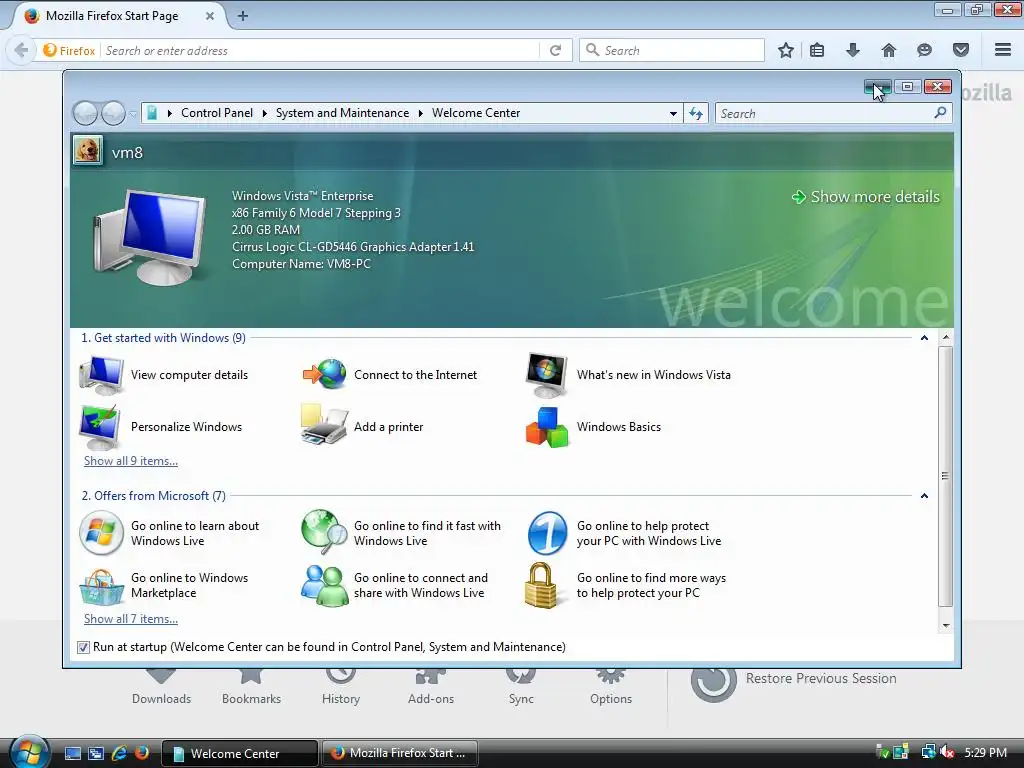Click Welcome Center back navigation button

(x=86, y=114)
